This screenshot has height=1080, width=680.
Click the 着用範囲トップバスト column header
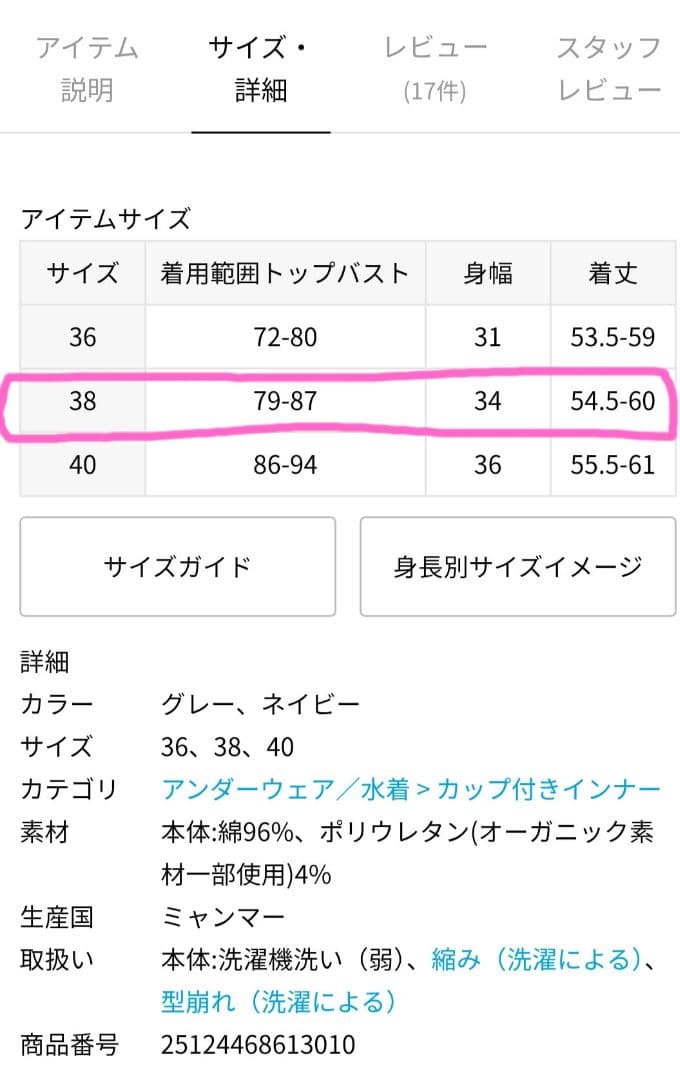(x=283, y=273)
